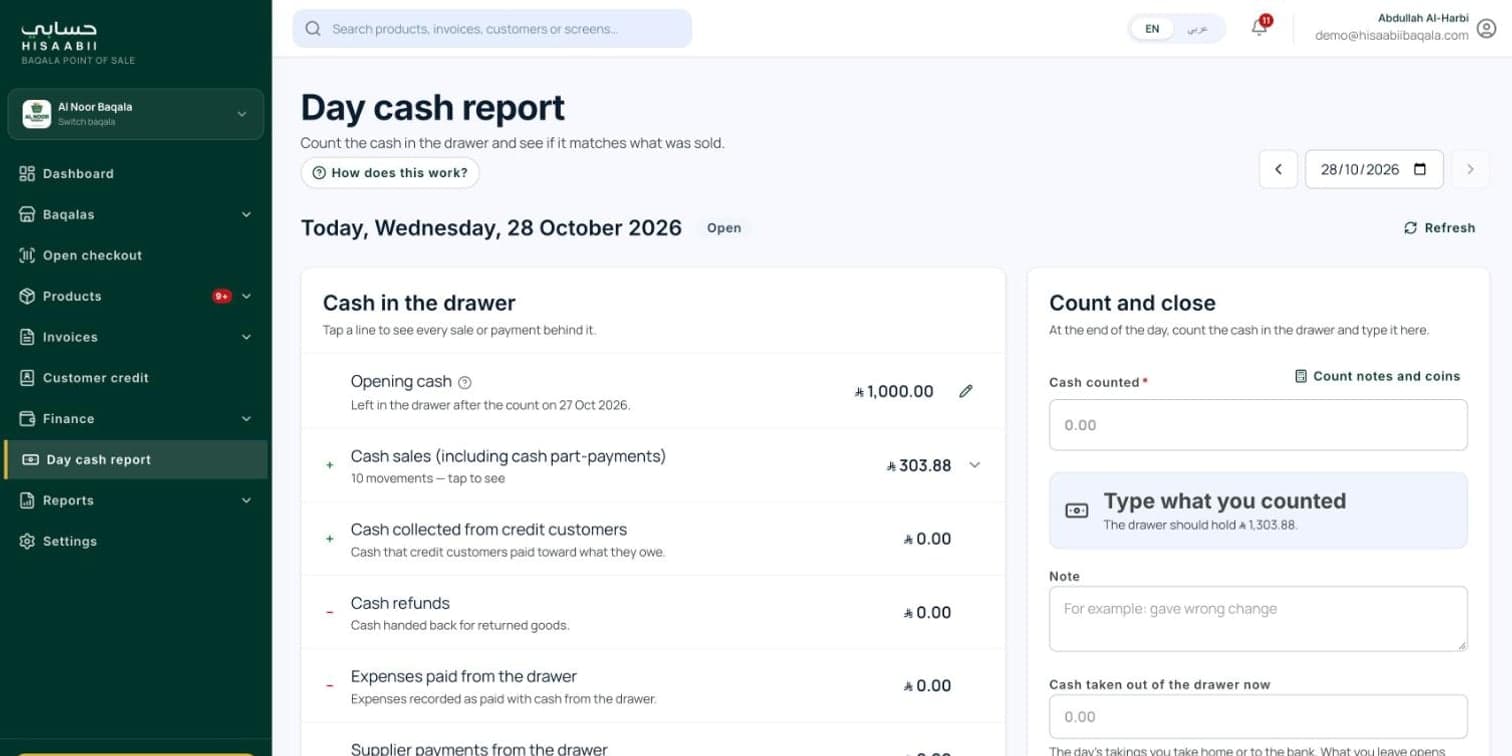Click the demo@hisaabiibaqala.com email text
1512x756 pixels.
point(1391,36)
